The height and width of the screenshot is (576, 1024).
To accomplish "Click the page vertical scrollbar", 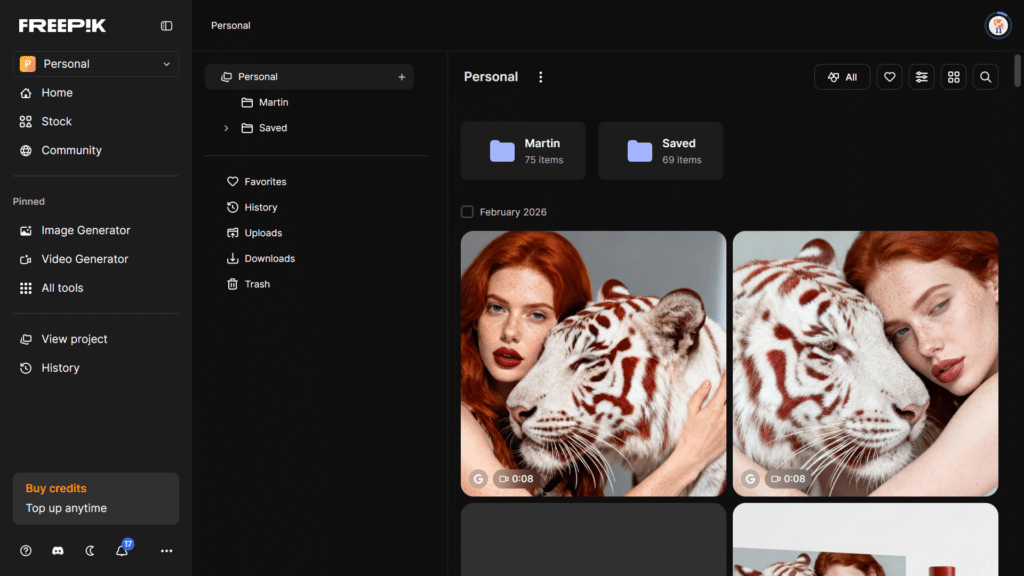I will click(1017, 71).
